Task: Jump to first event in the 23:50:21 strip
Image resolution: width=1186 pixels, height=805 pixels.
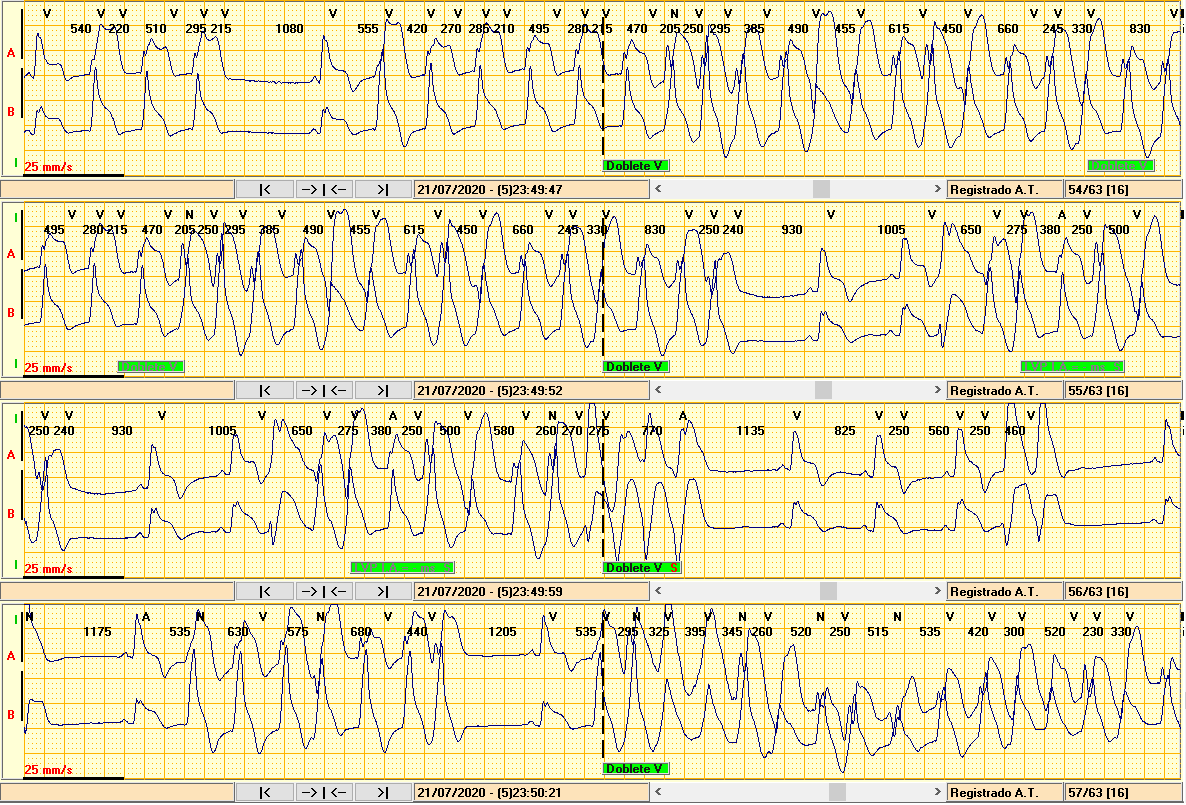Action: pos(265,792)
